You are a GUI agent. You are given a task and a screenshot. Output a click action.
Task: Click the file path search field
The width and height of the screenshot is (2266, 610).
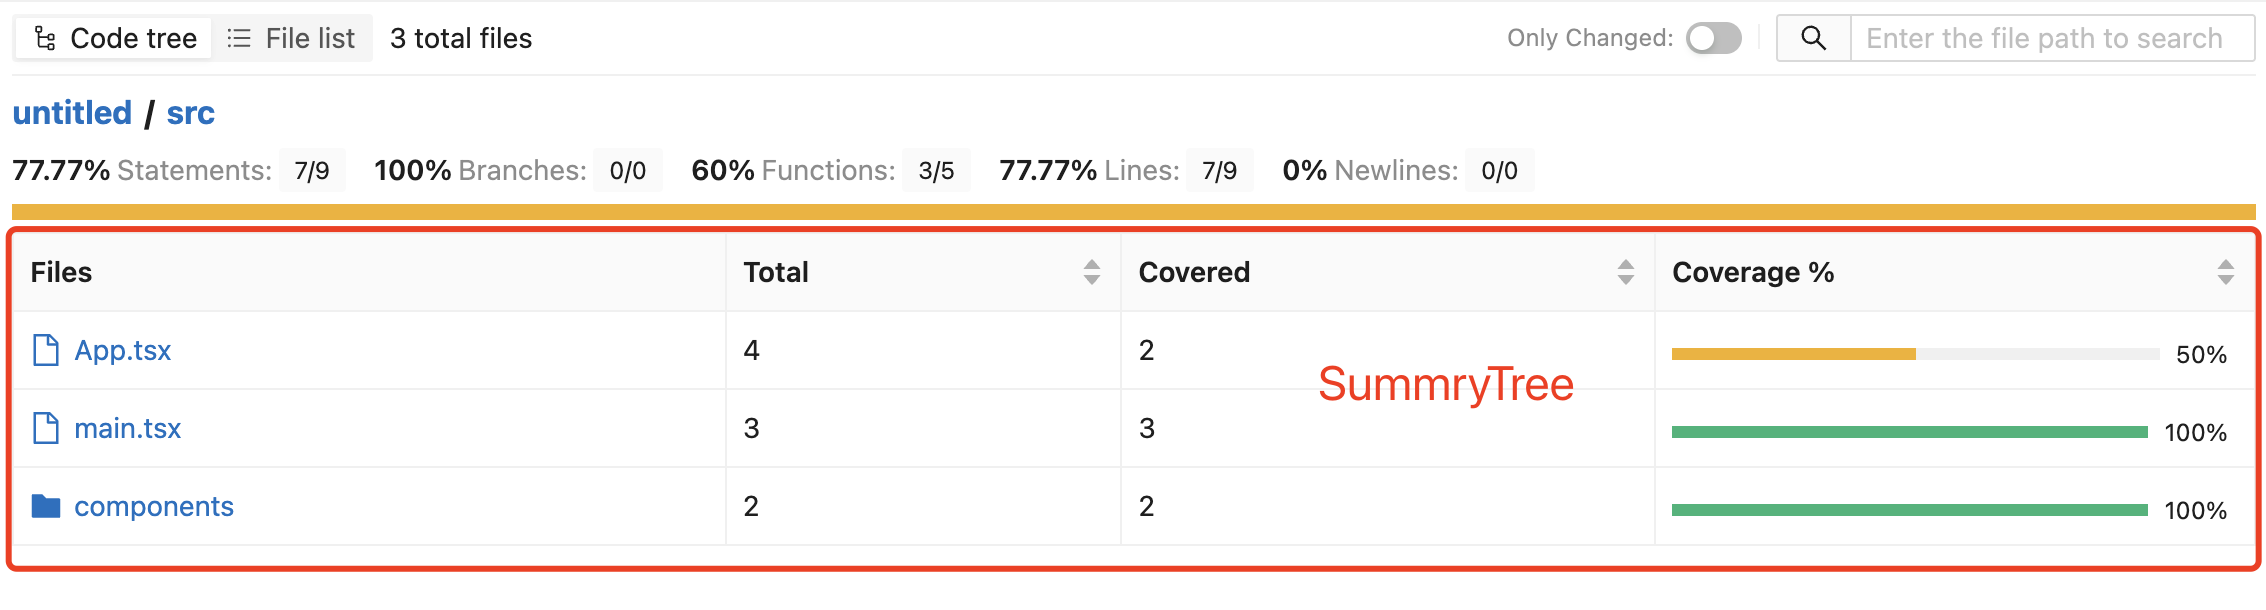[2044, 39]
